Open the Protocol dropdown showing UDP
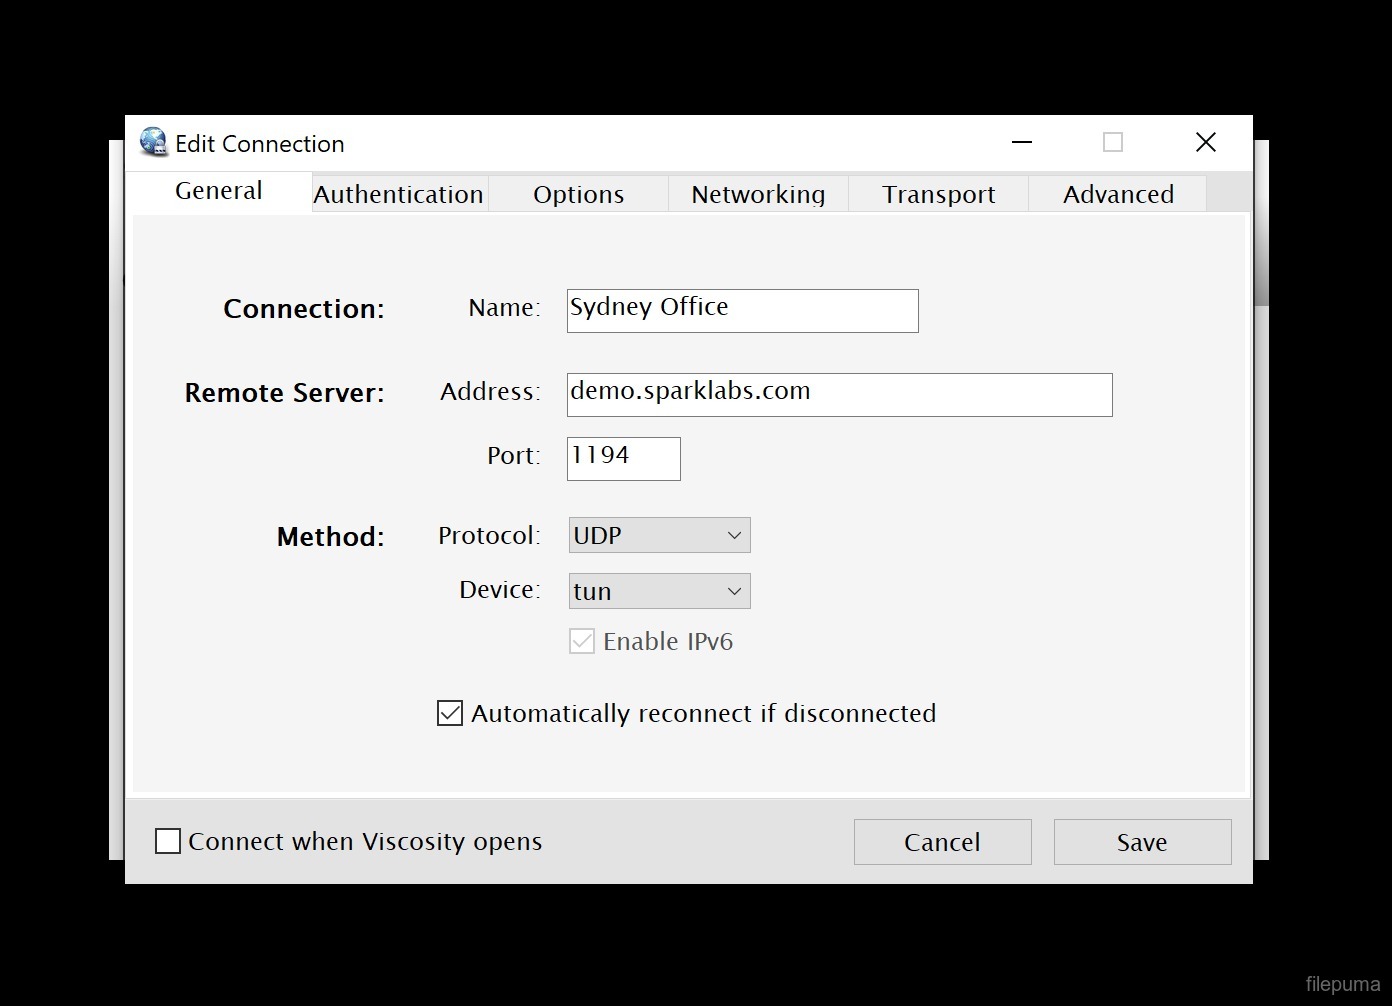The height and width of the screenshot is (1006, 1392). tap(659, 535)
